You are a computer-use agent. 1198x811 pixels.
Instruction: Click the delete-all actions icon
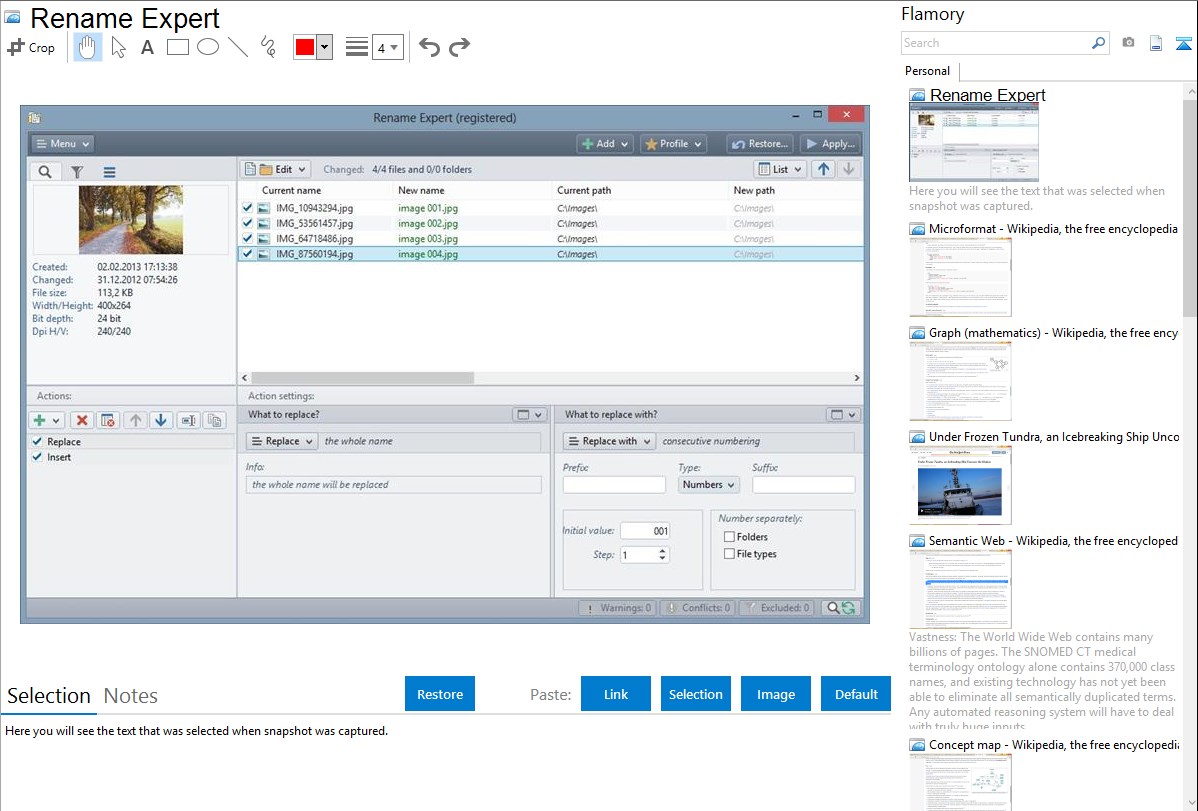click(x=108, y=420)
